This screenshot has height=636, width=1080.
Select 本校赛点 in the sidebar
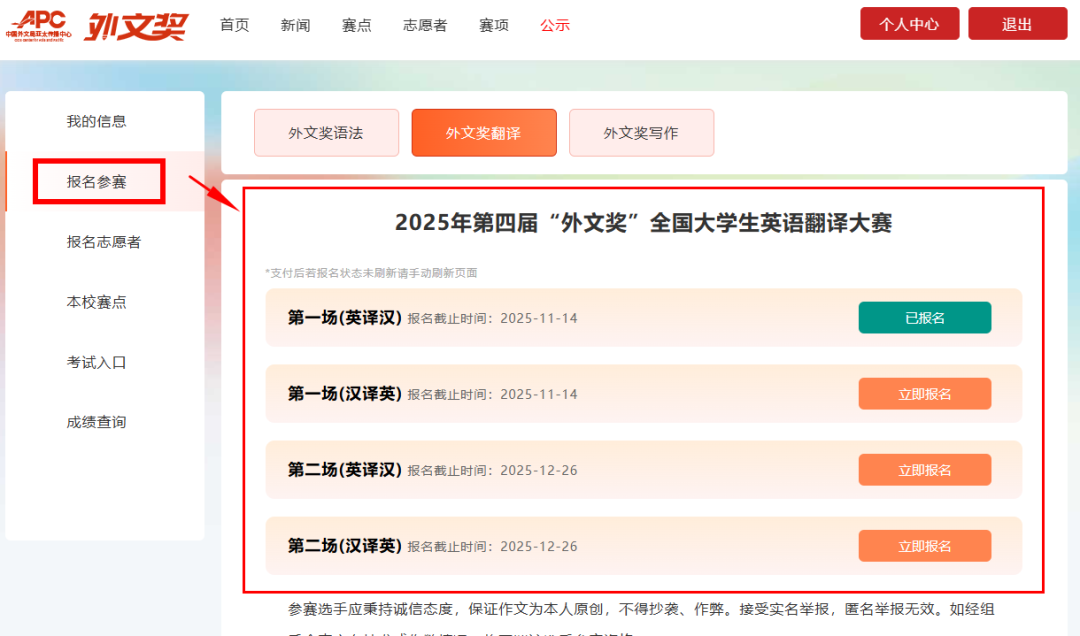(96, 302)
